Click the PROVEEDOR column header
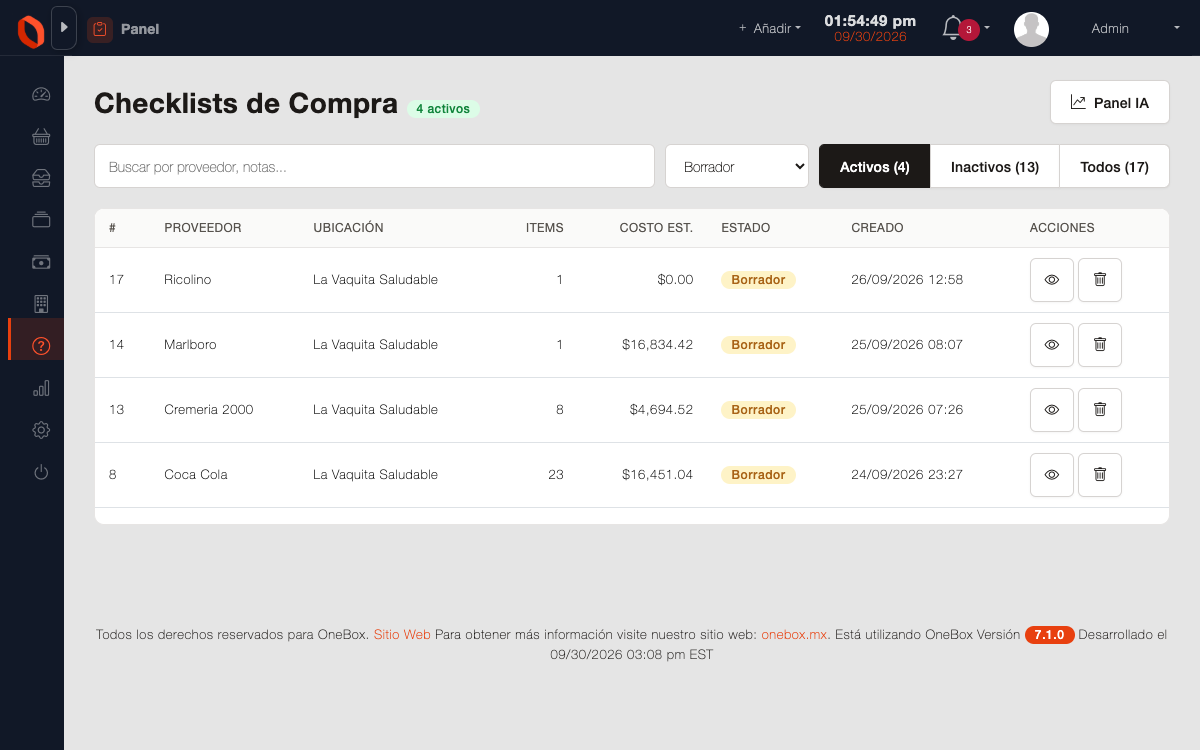1200x750 pixels. 203,228
